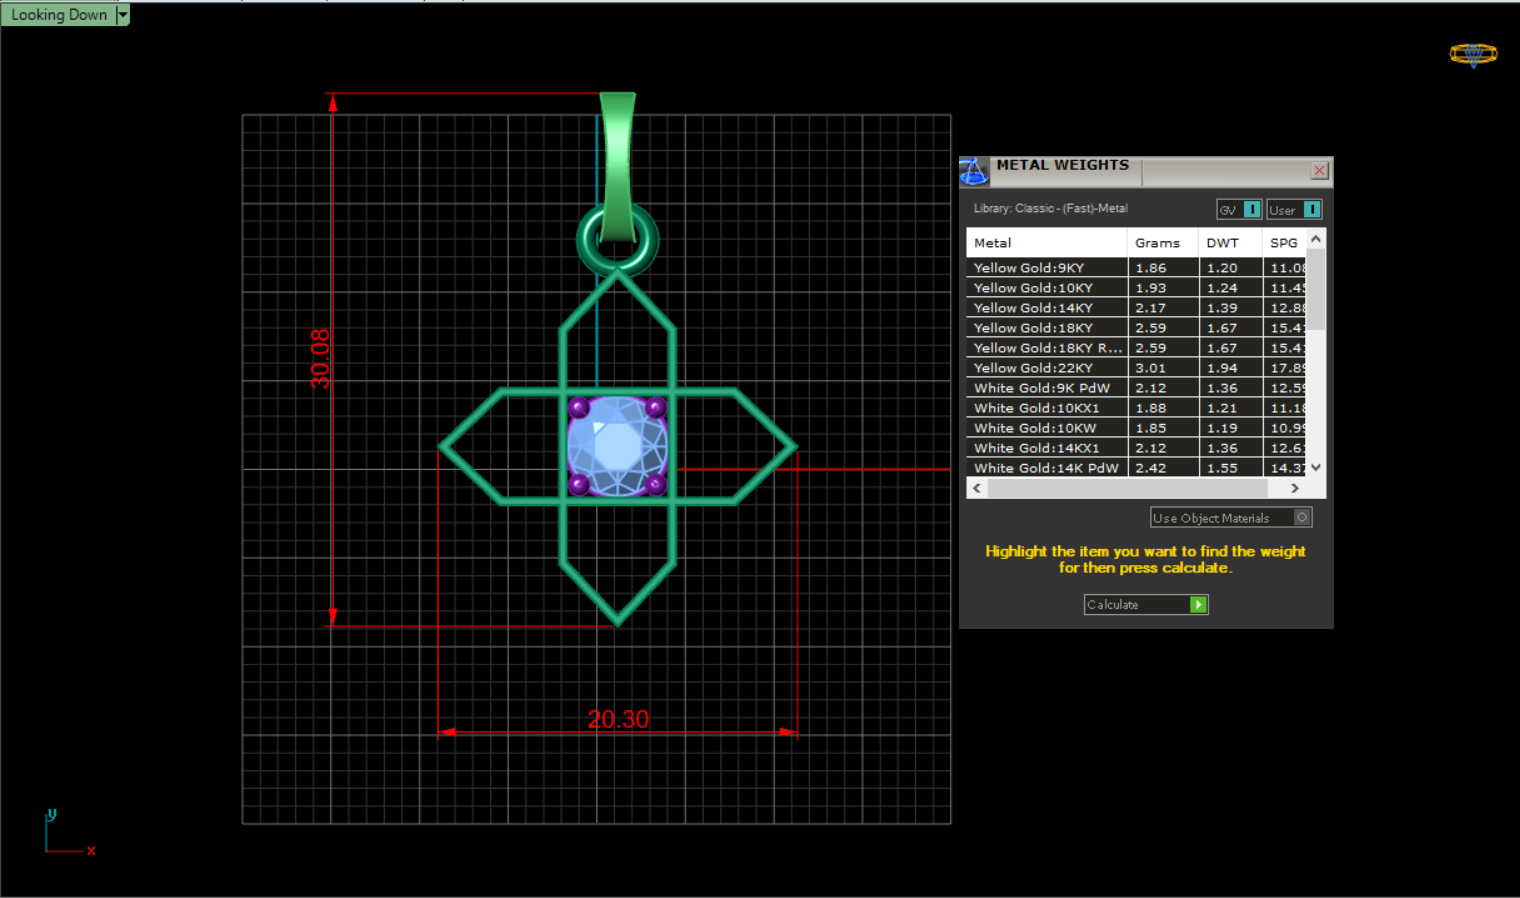Close the Metal Weights panel

click(1319, 171)
